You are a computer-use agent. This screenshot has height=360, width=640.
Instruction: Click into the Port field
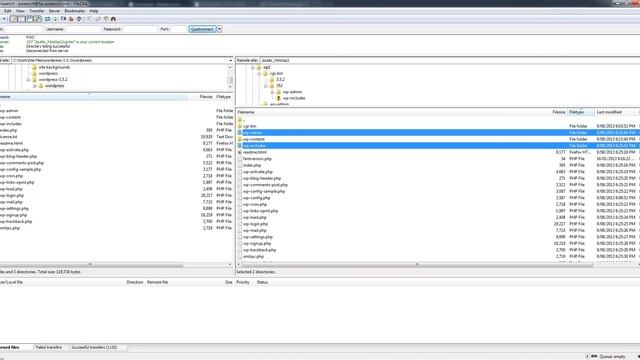tap(179, 29)
